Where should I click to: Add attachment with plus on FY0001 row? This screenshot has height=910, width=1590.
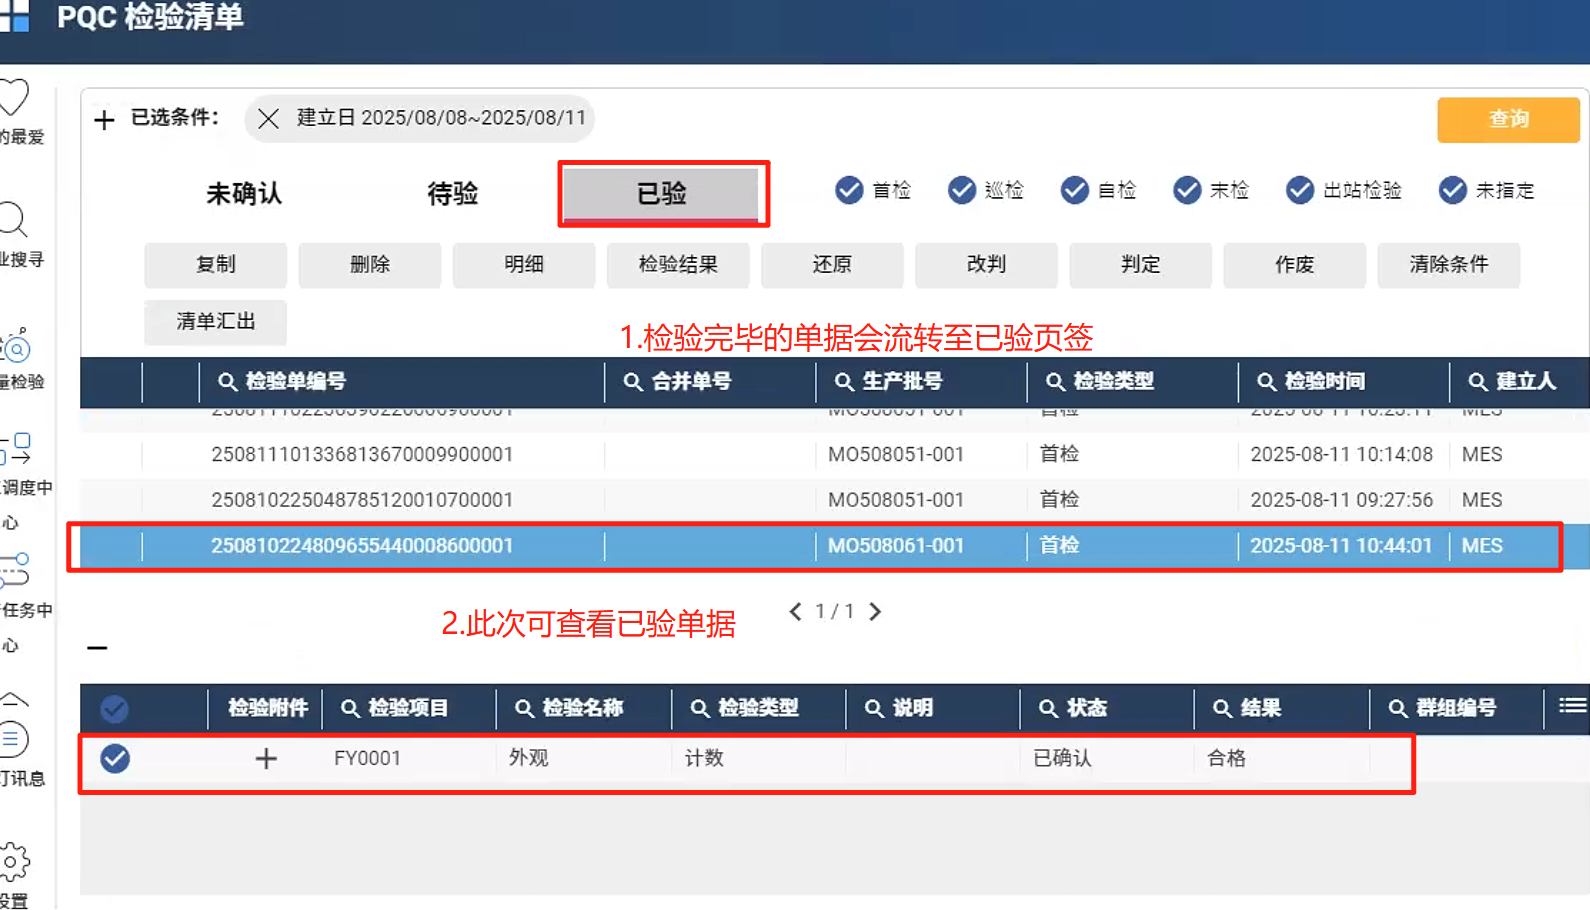[x=266, y=759]
